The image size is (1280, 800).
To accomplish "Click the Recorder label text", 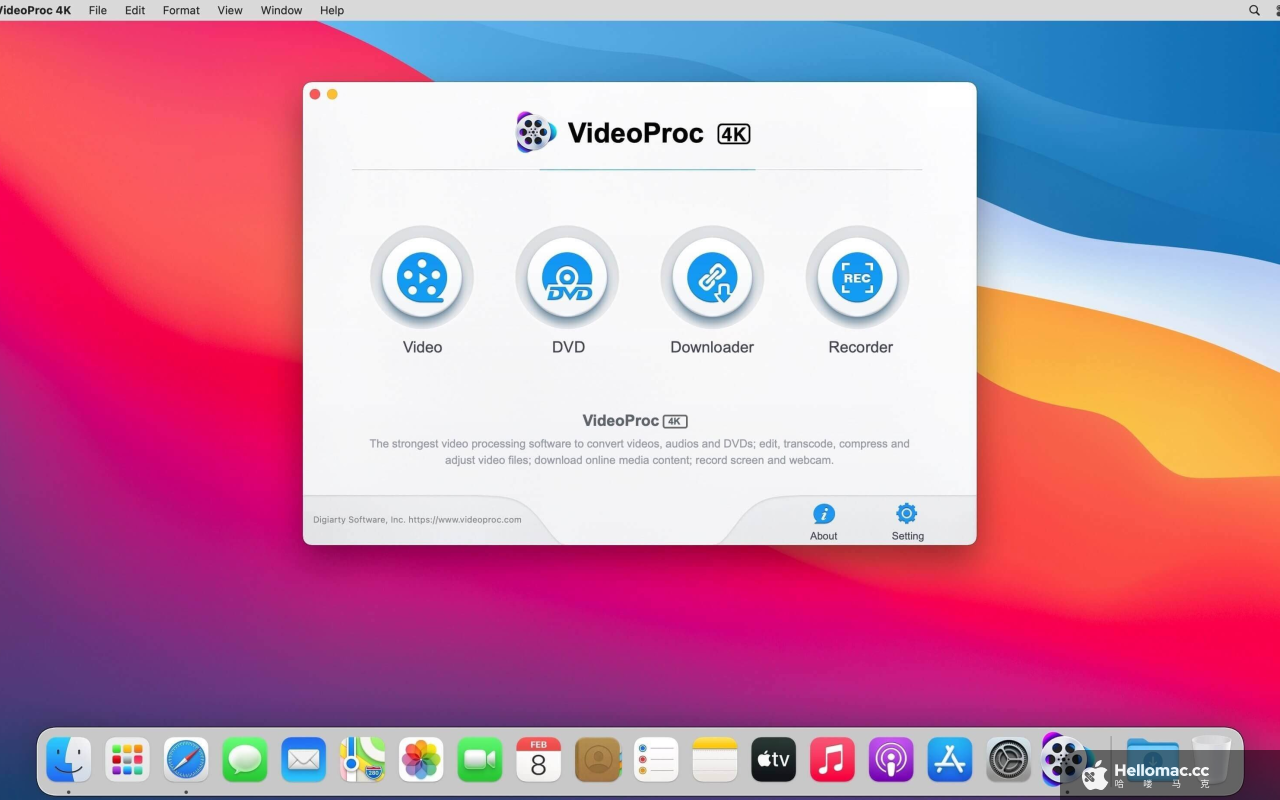I will [x=860, y=347].
